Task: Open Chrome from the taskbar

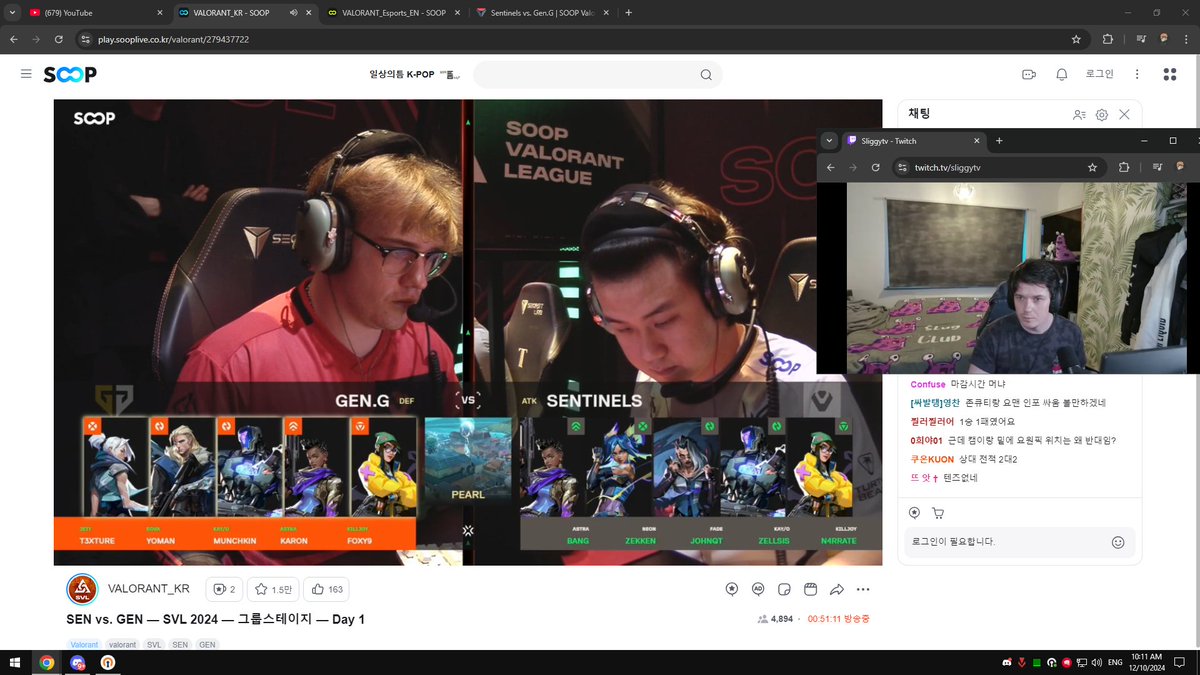Action: [x=46, y=662]
